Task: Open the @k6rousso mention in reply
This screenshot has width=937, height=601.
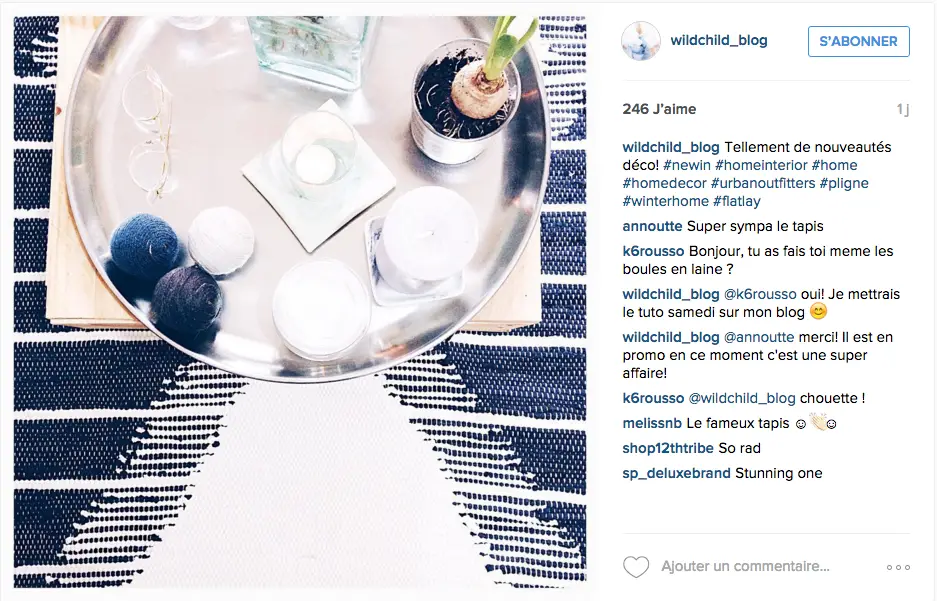Action: (x=760, y=294)
